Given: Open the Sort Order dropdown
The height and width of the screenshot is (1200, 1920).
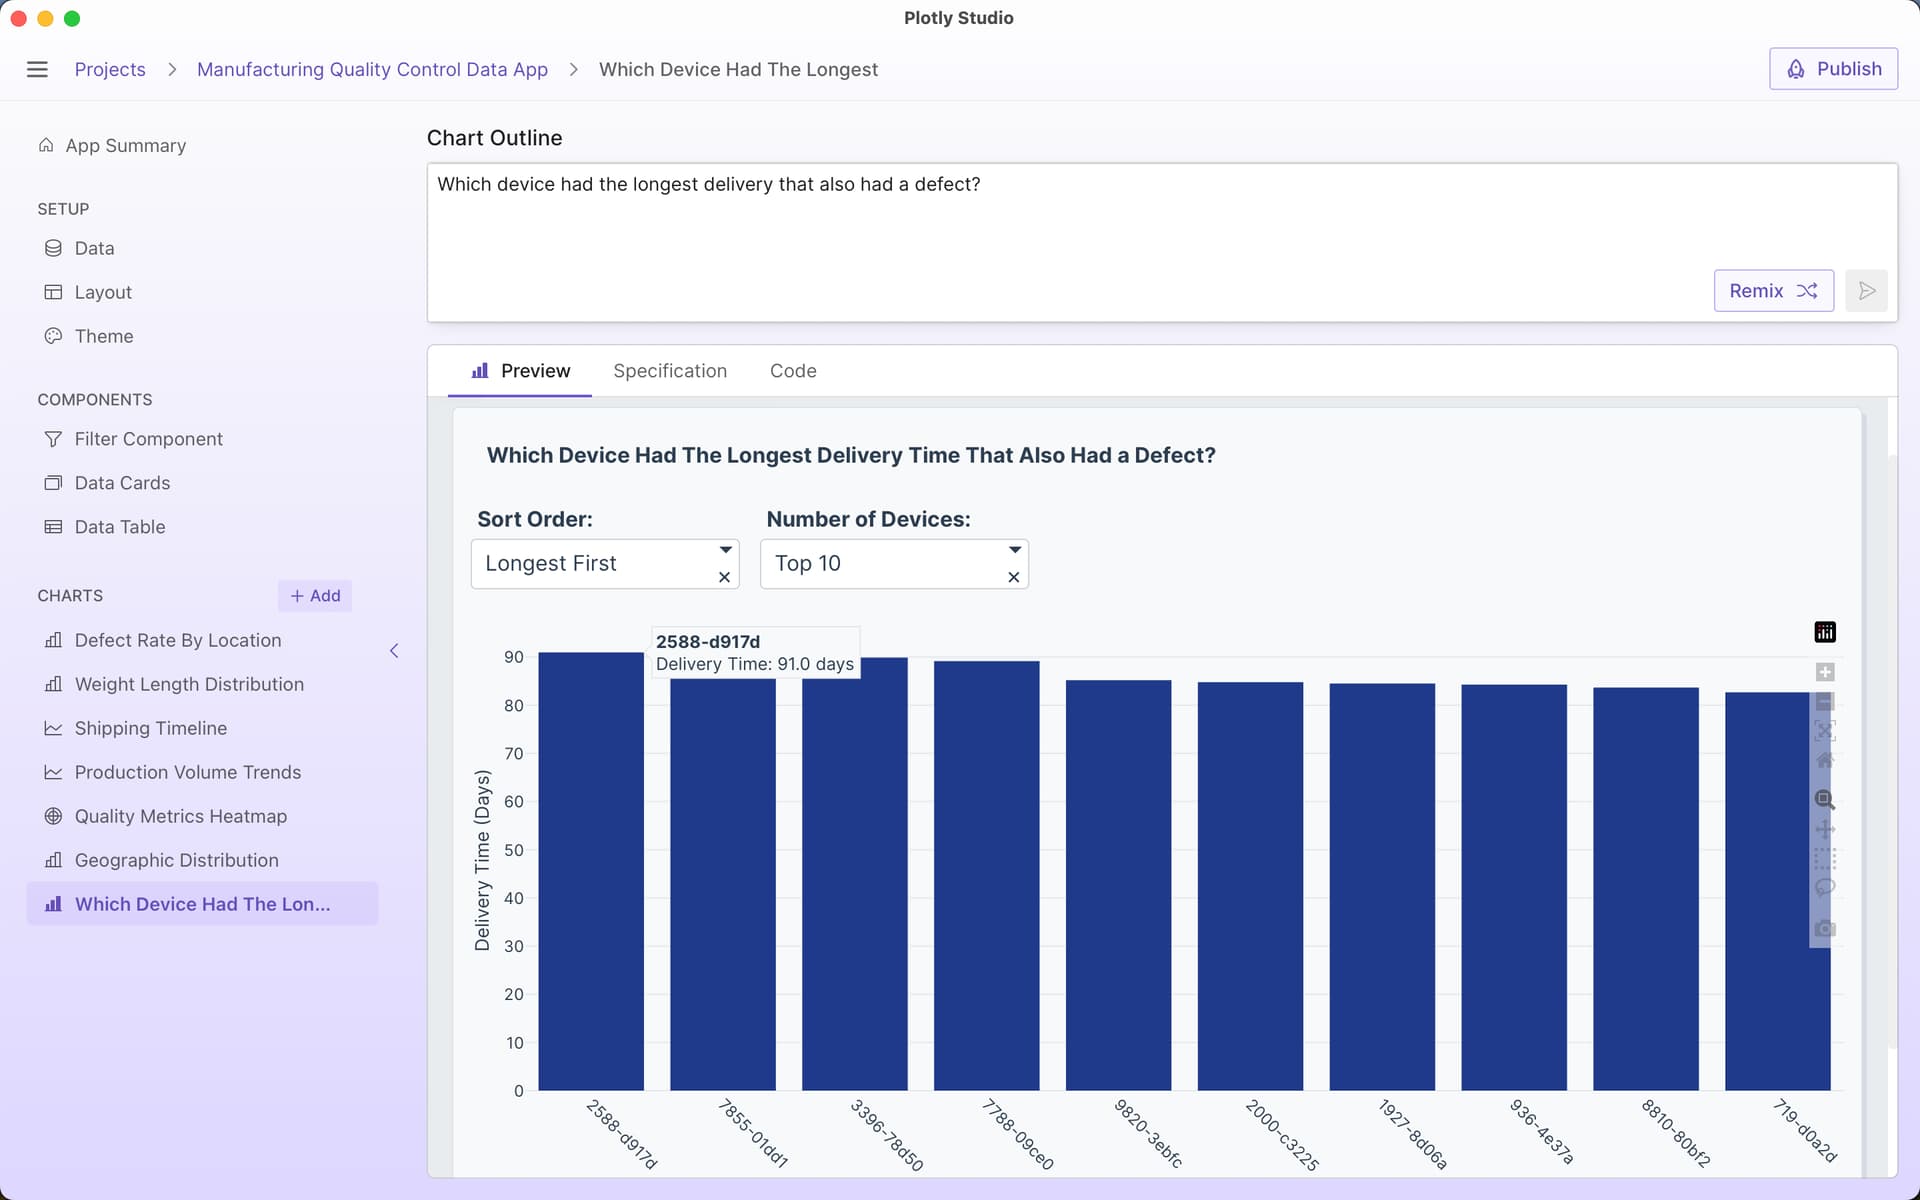Looking at the screenshot, I should 725,550.
